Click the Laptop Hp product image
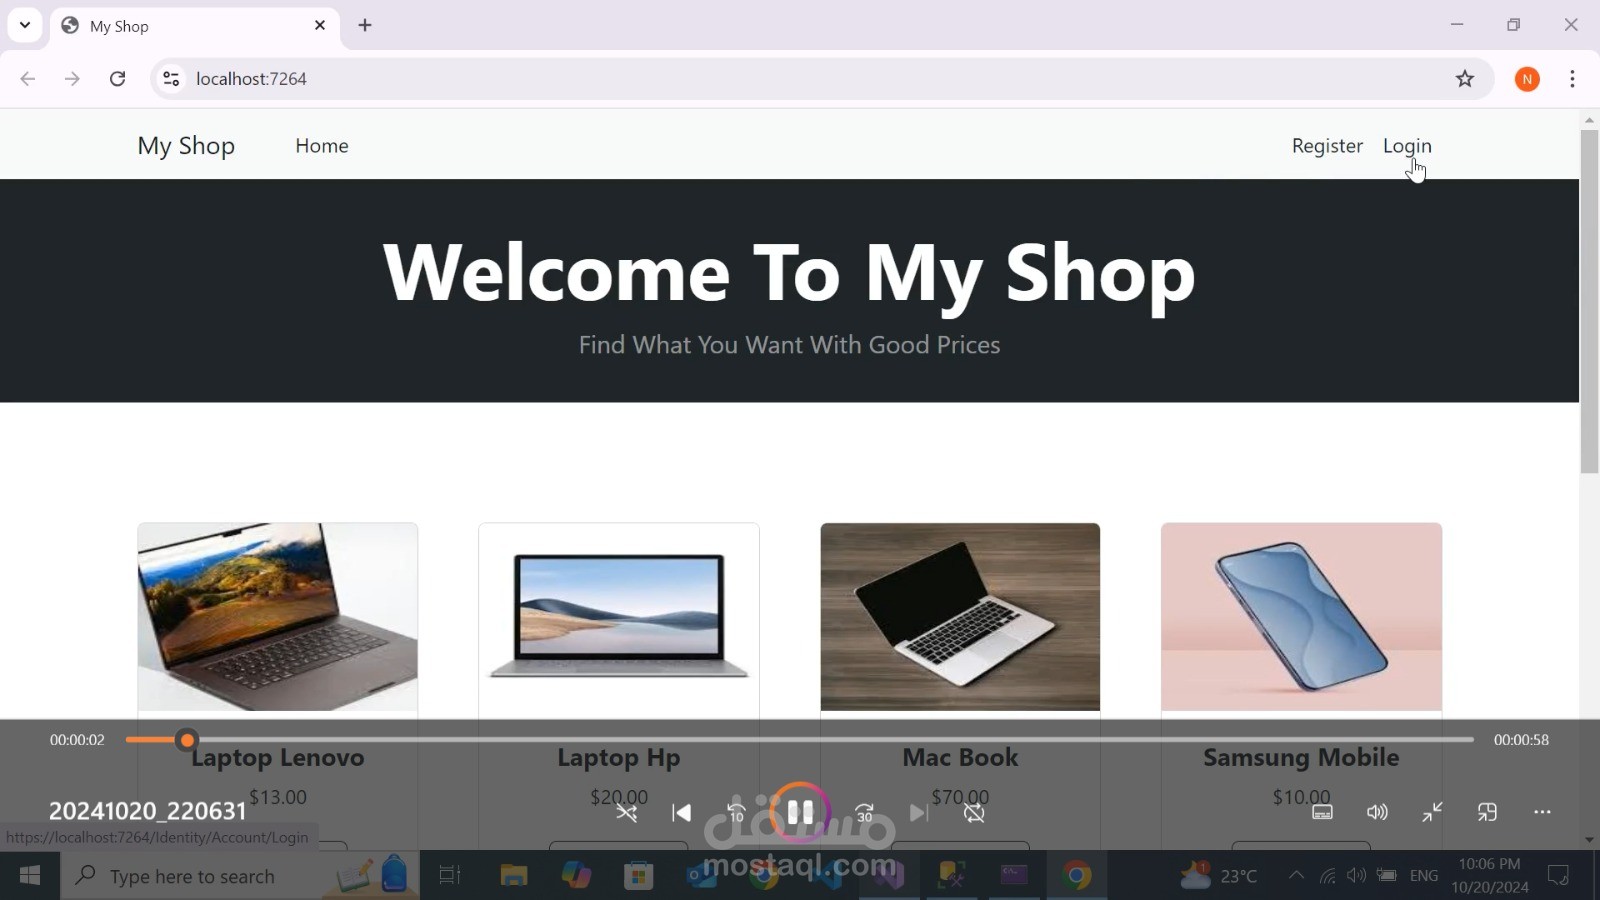This screenshot has height=900, width=1600. pyautogui.click(x=619, y=617)
